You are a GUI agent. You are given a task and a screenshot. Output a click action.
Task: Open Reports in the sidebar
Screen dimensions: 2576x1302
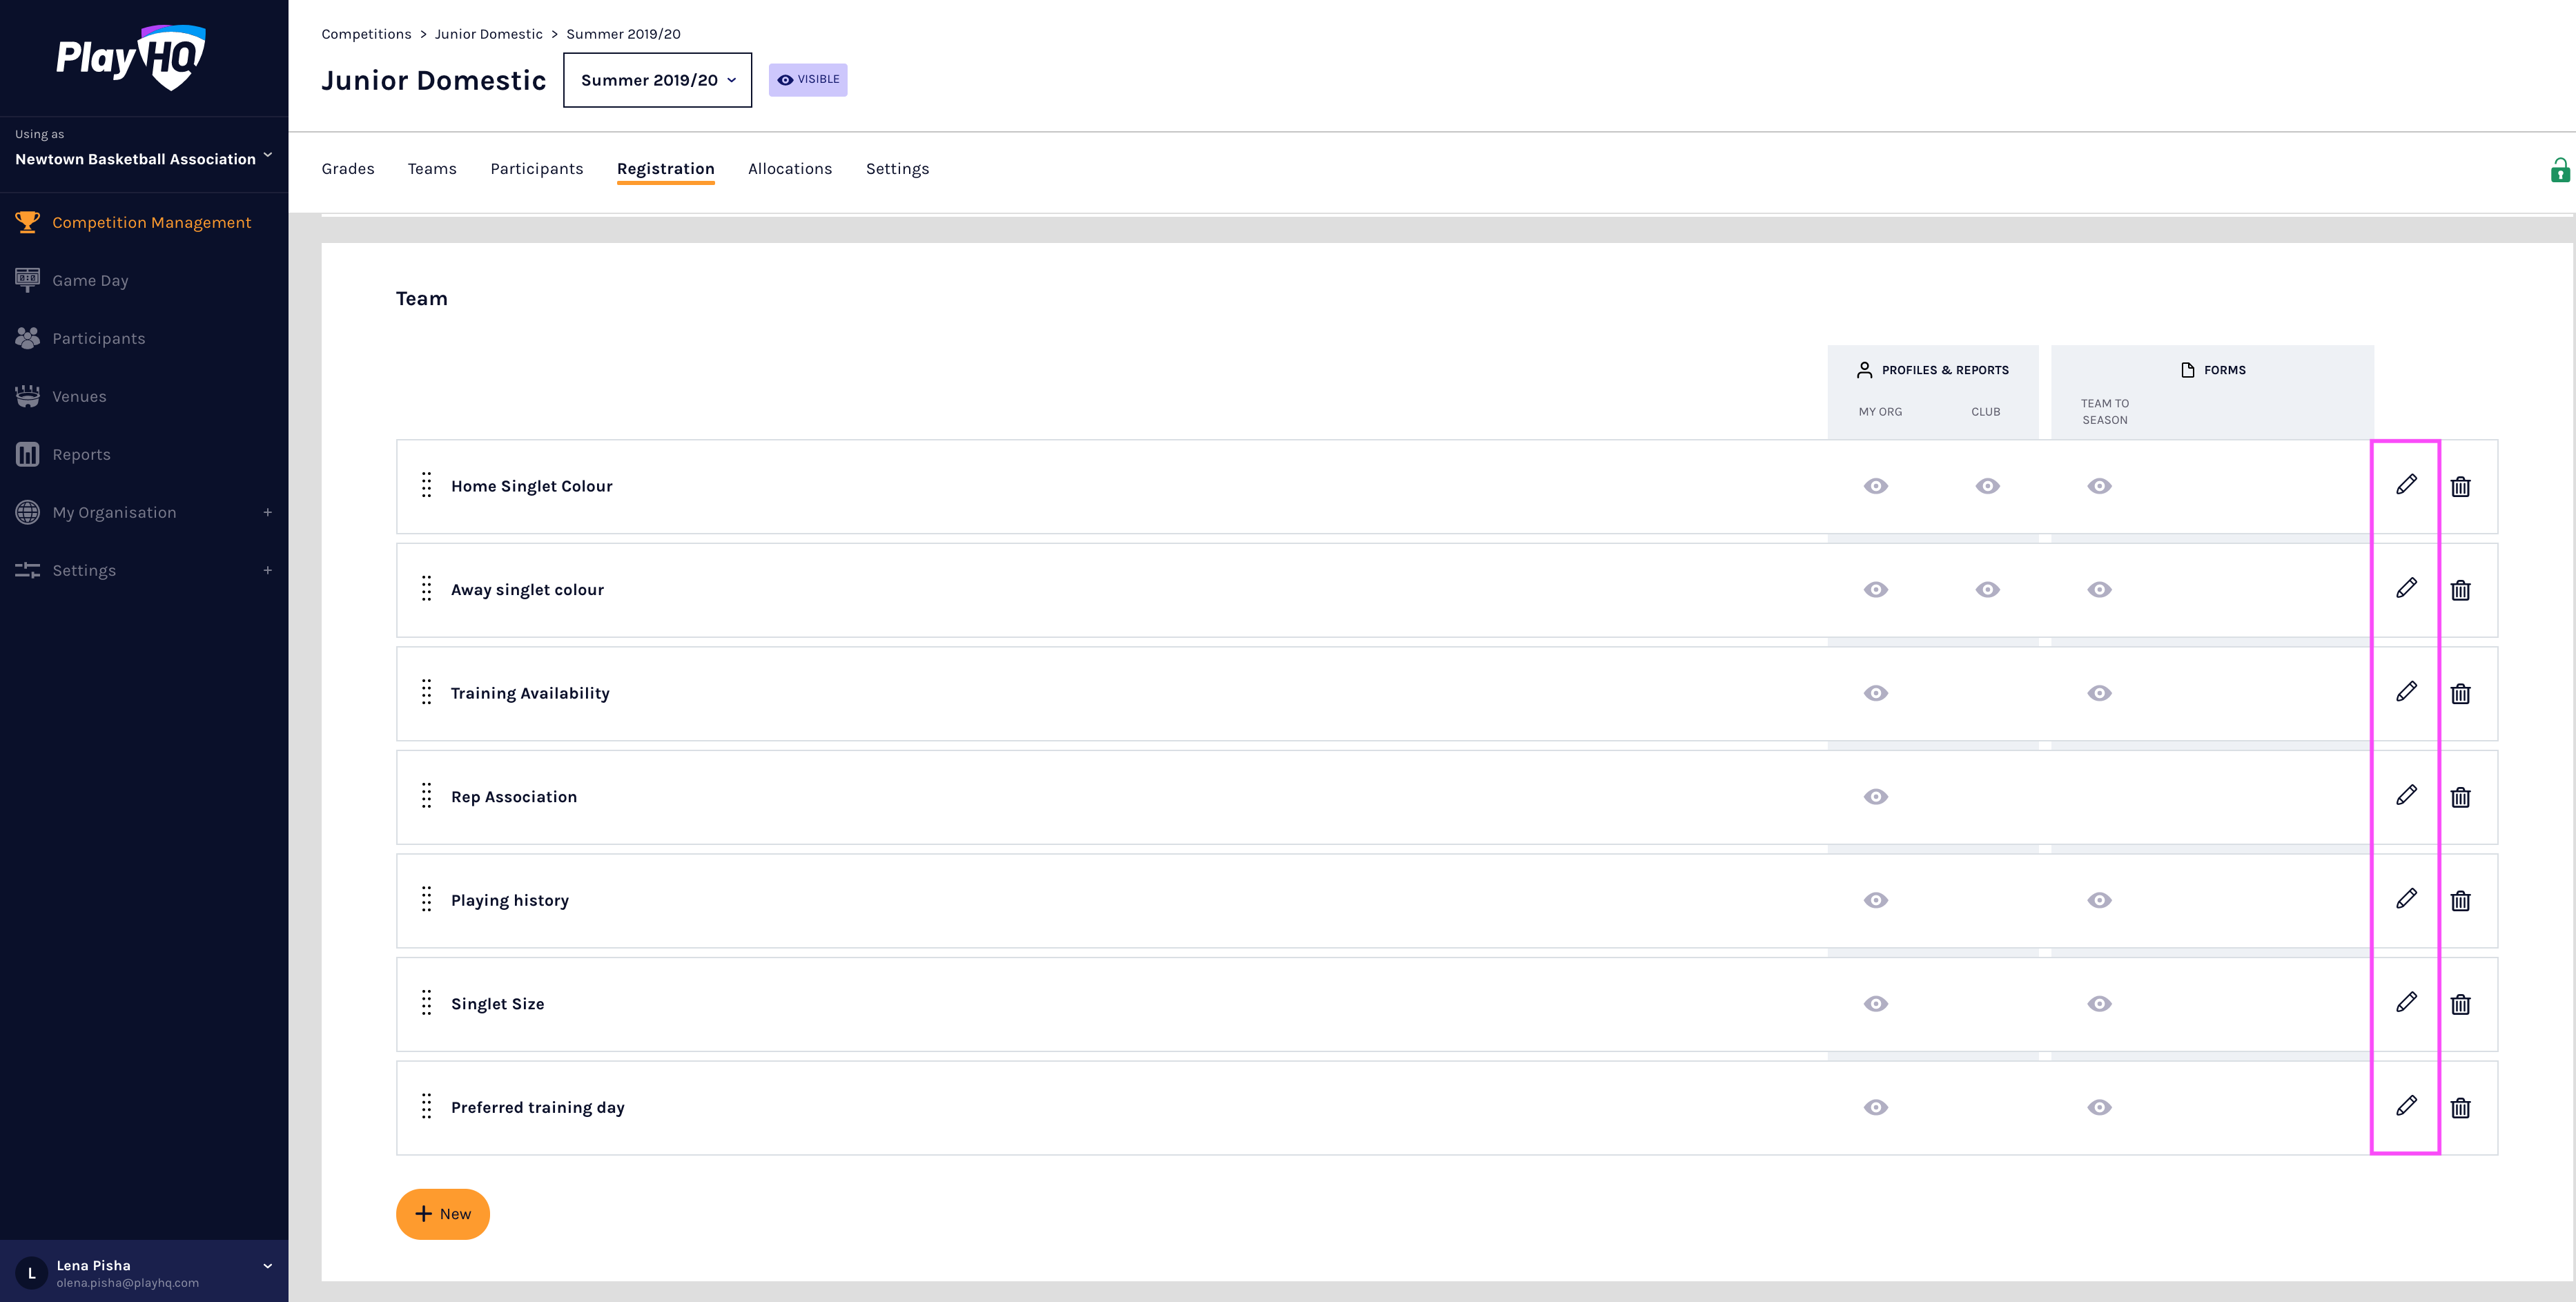(81, 455)
